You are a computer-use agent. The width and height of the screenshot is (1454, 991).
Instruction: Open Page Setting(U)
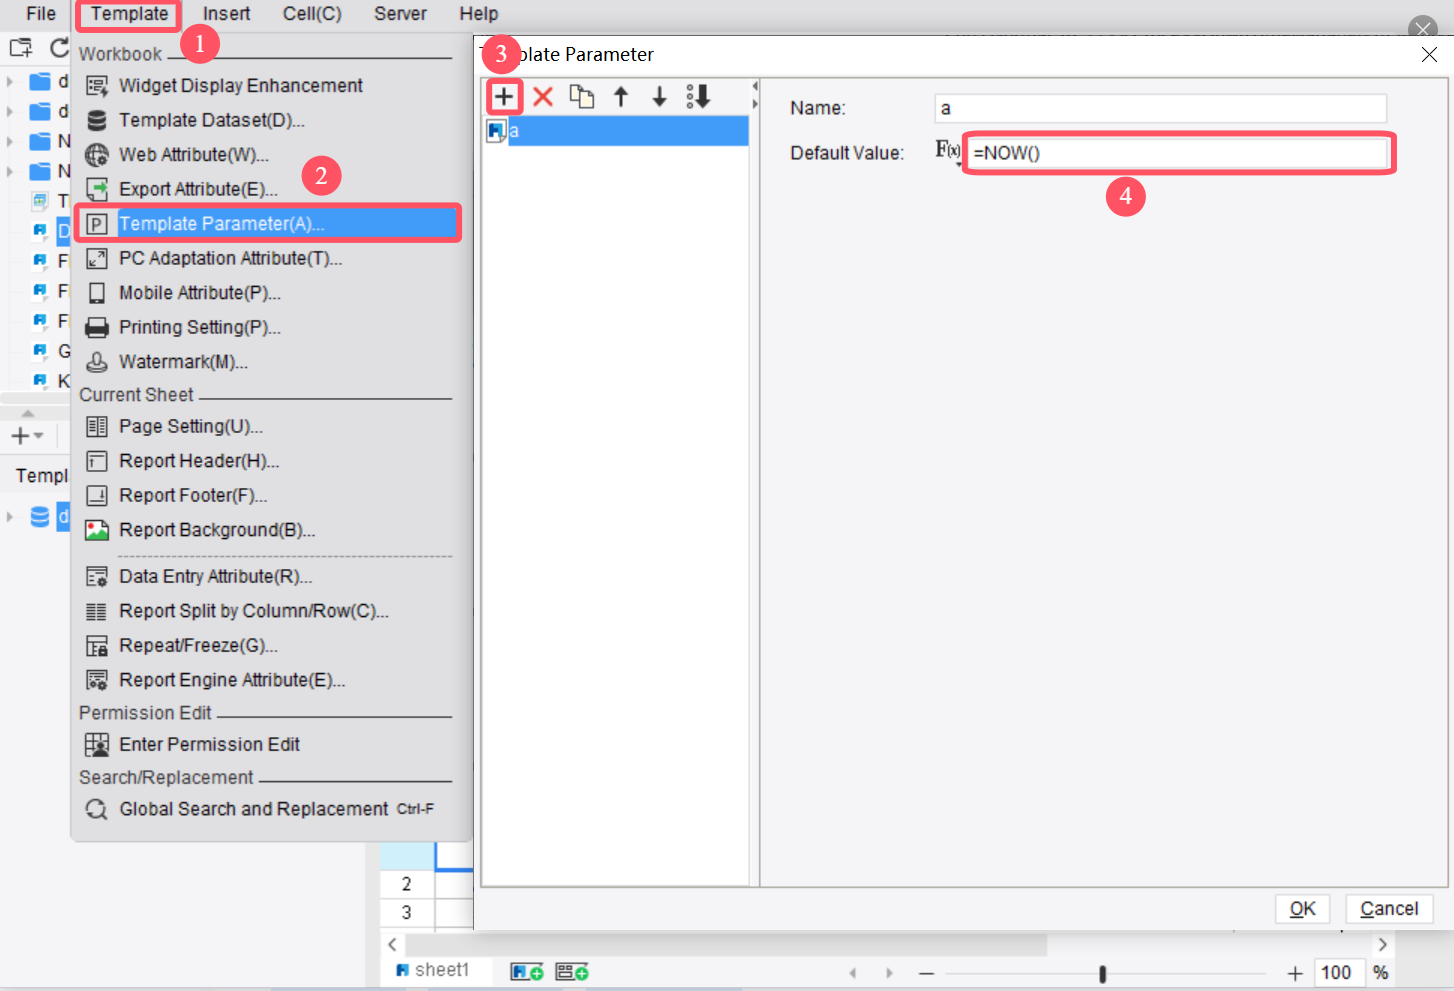click(x=191, y=427)
